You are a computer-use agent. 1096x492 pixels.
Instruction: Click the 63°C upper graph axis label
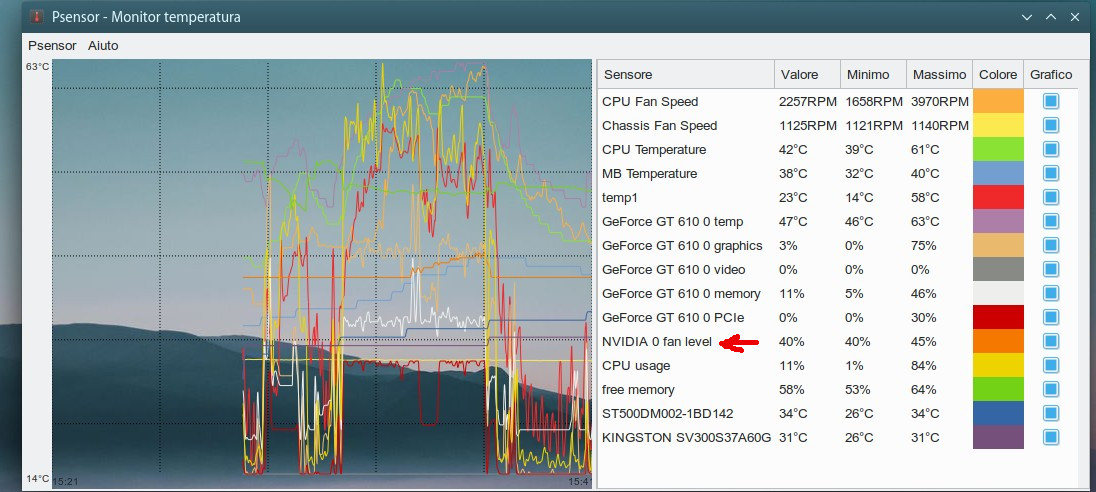click(38, 67)
